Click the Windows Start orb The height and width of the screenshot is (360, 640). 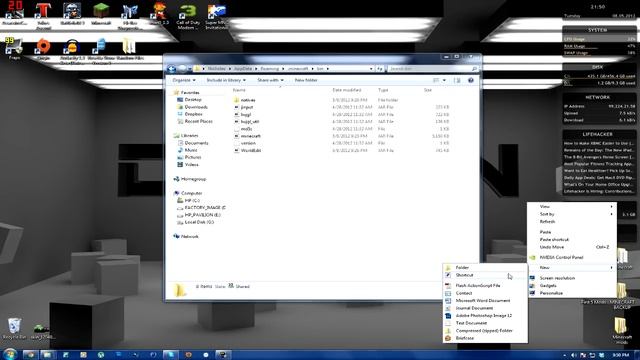(9, 354)
